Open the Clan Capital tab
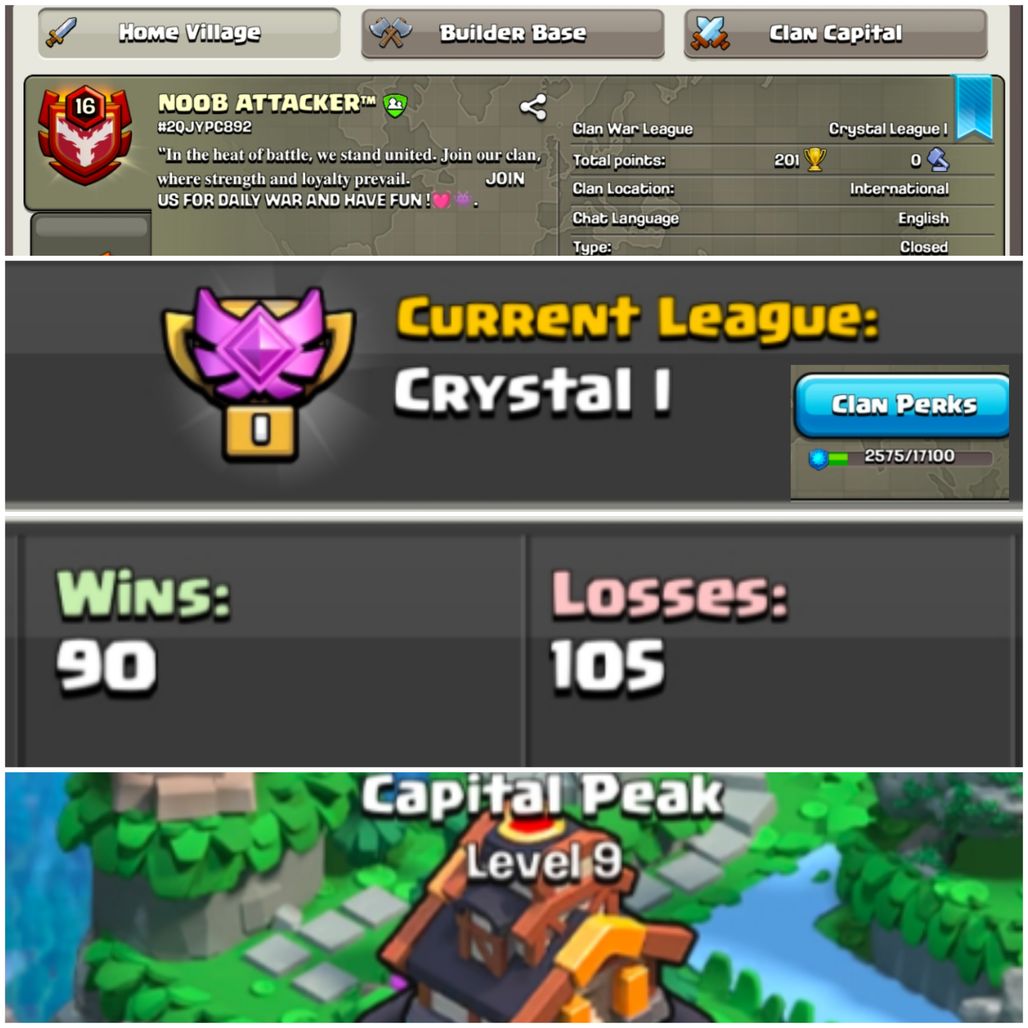This screenshot has width=1028, height=1028. pyautogui.click(x=836, y=33)
